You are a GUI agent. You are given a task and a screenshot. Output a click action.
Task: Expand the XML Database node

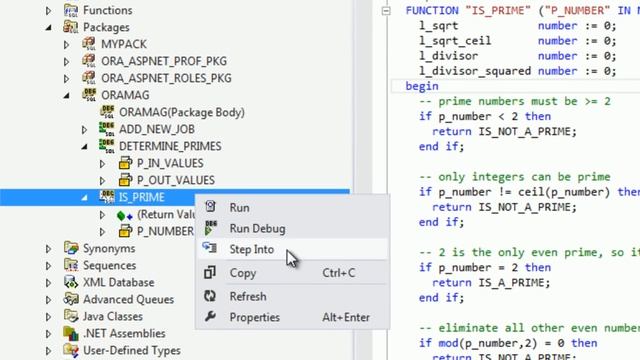point(48,283)
